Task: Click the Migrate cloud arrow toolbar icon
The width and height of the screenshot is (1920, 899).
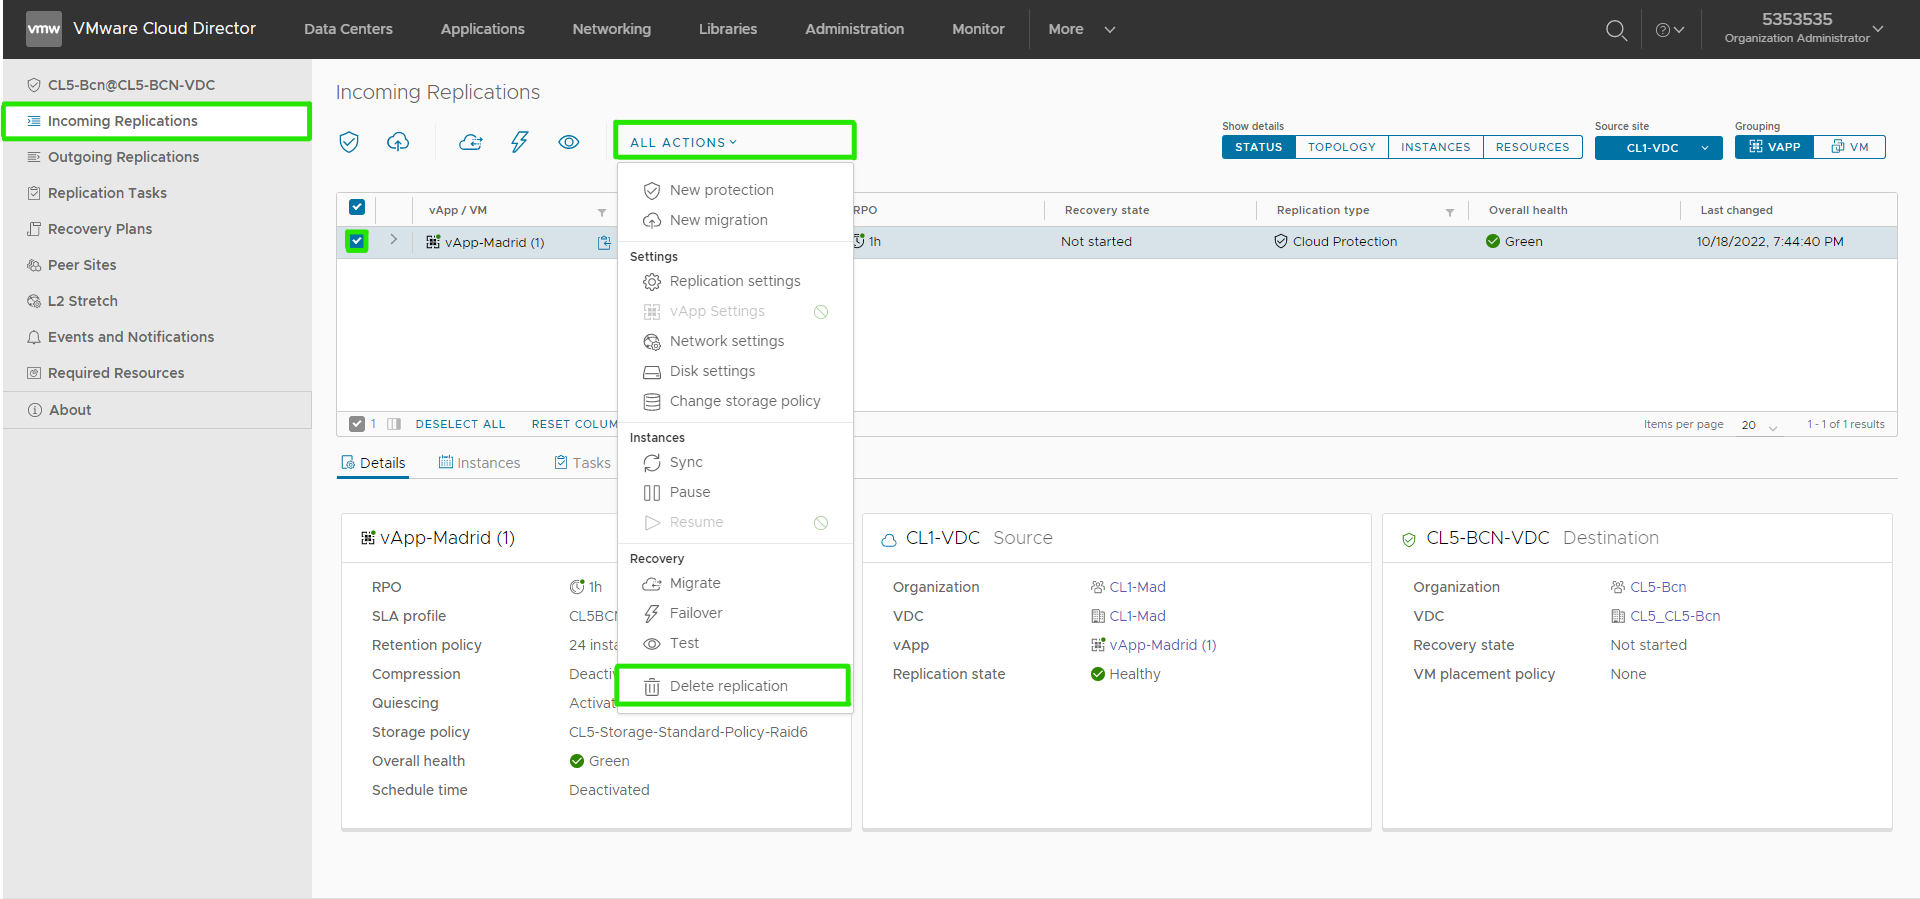Action: (471, 142)
